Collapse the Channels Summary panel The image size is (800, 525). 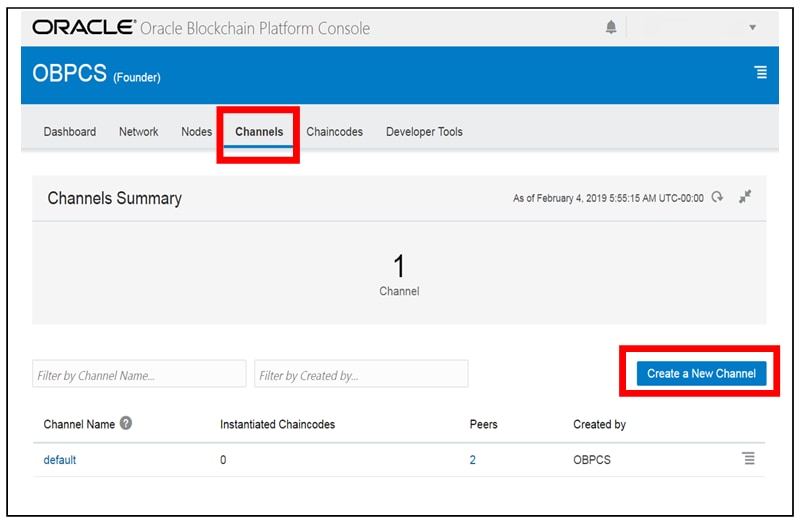pos(745,197)
